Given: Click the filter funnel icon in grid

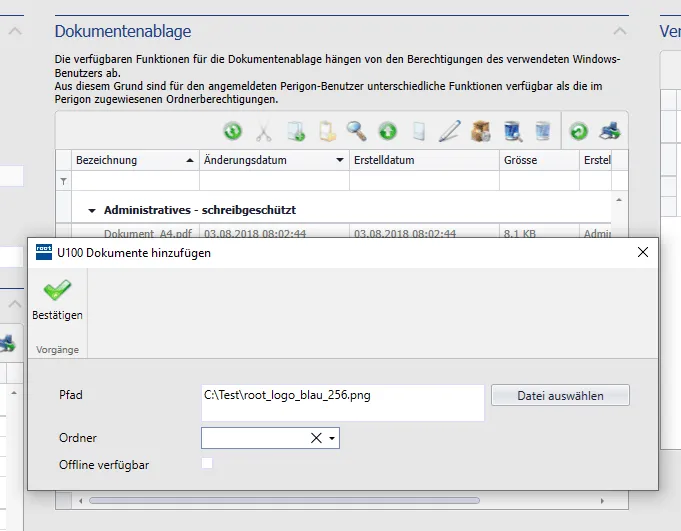Looking at the screenshot, I should click(x=63, y=181).
